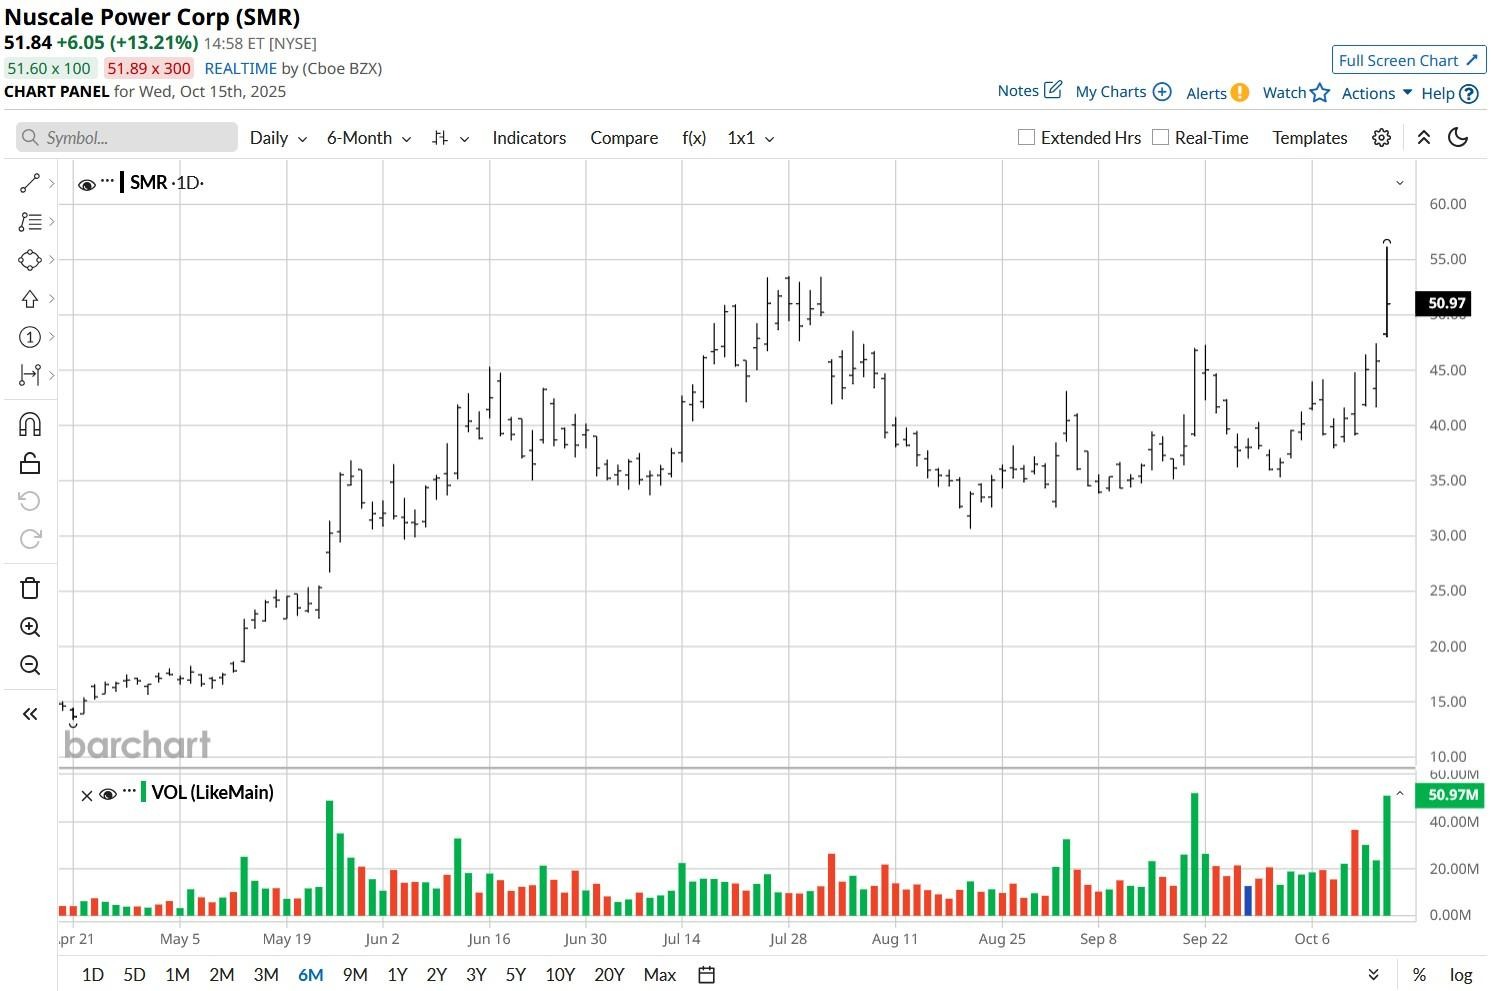Open the Templates menu
This screenshot has height=991, width=1491.
click(1310, 138)
